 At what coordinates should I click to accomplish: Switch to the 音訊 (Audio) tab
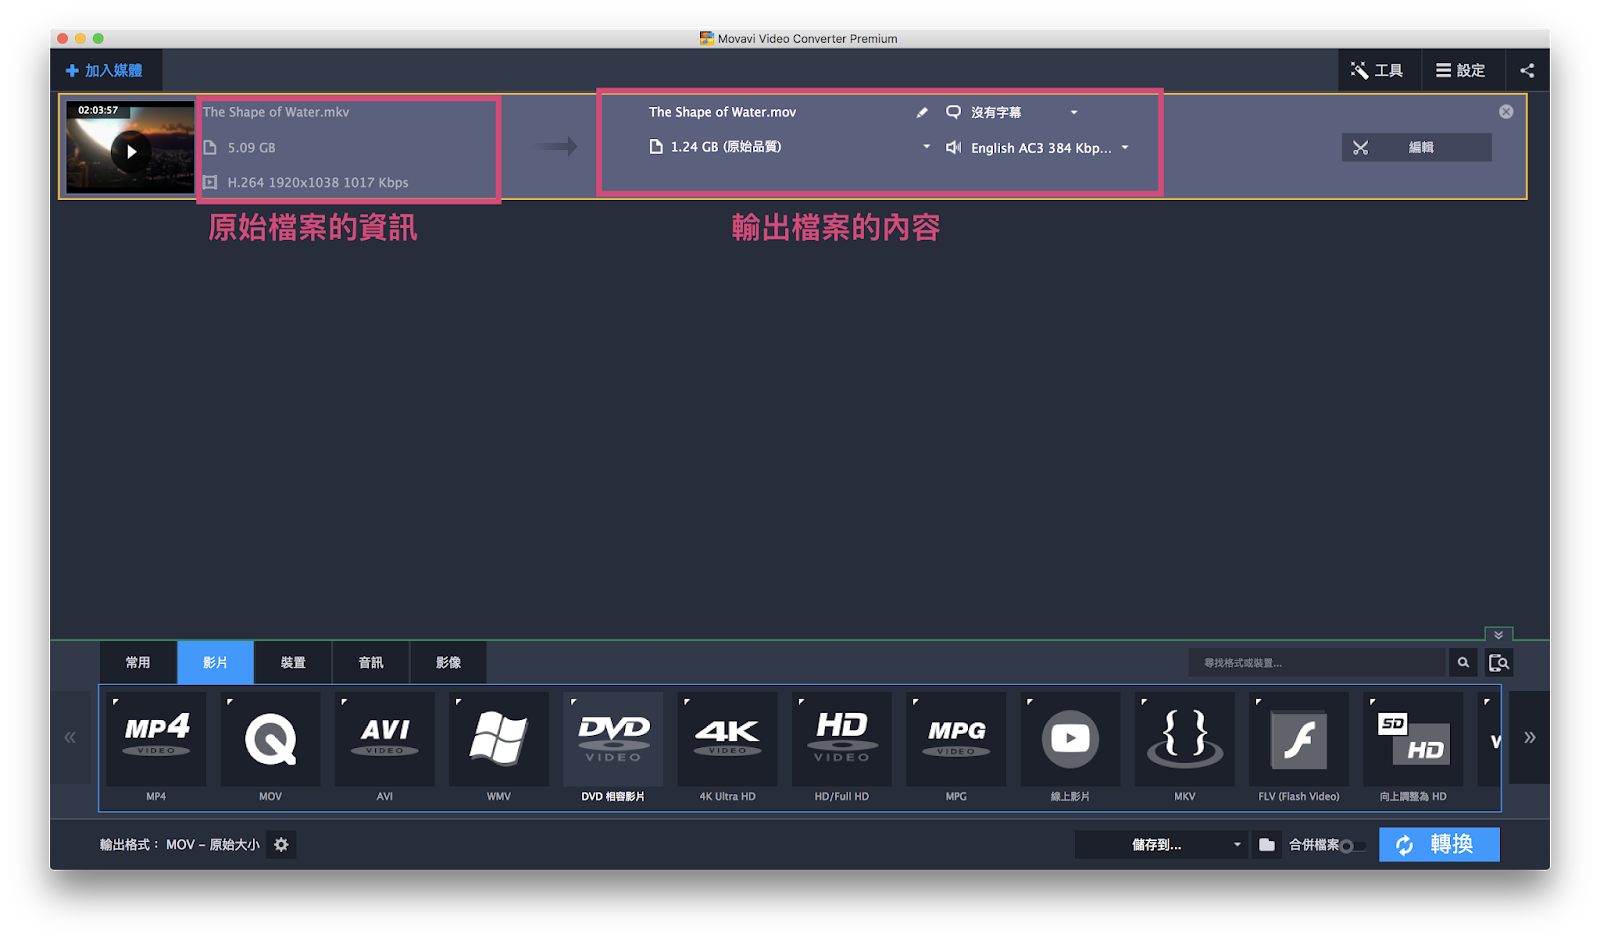tap(371, 662)
